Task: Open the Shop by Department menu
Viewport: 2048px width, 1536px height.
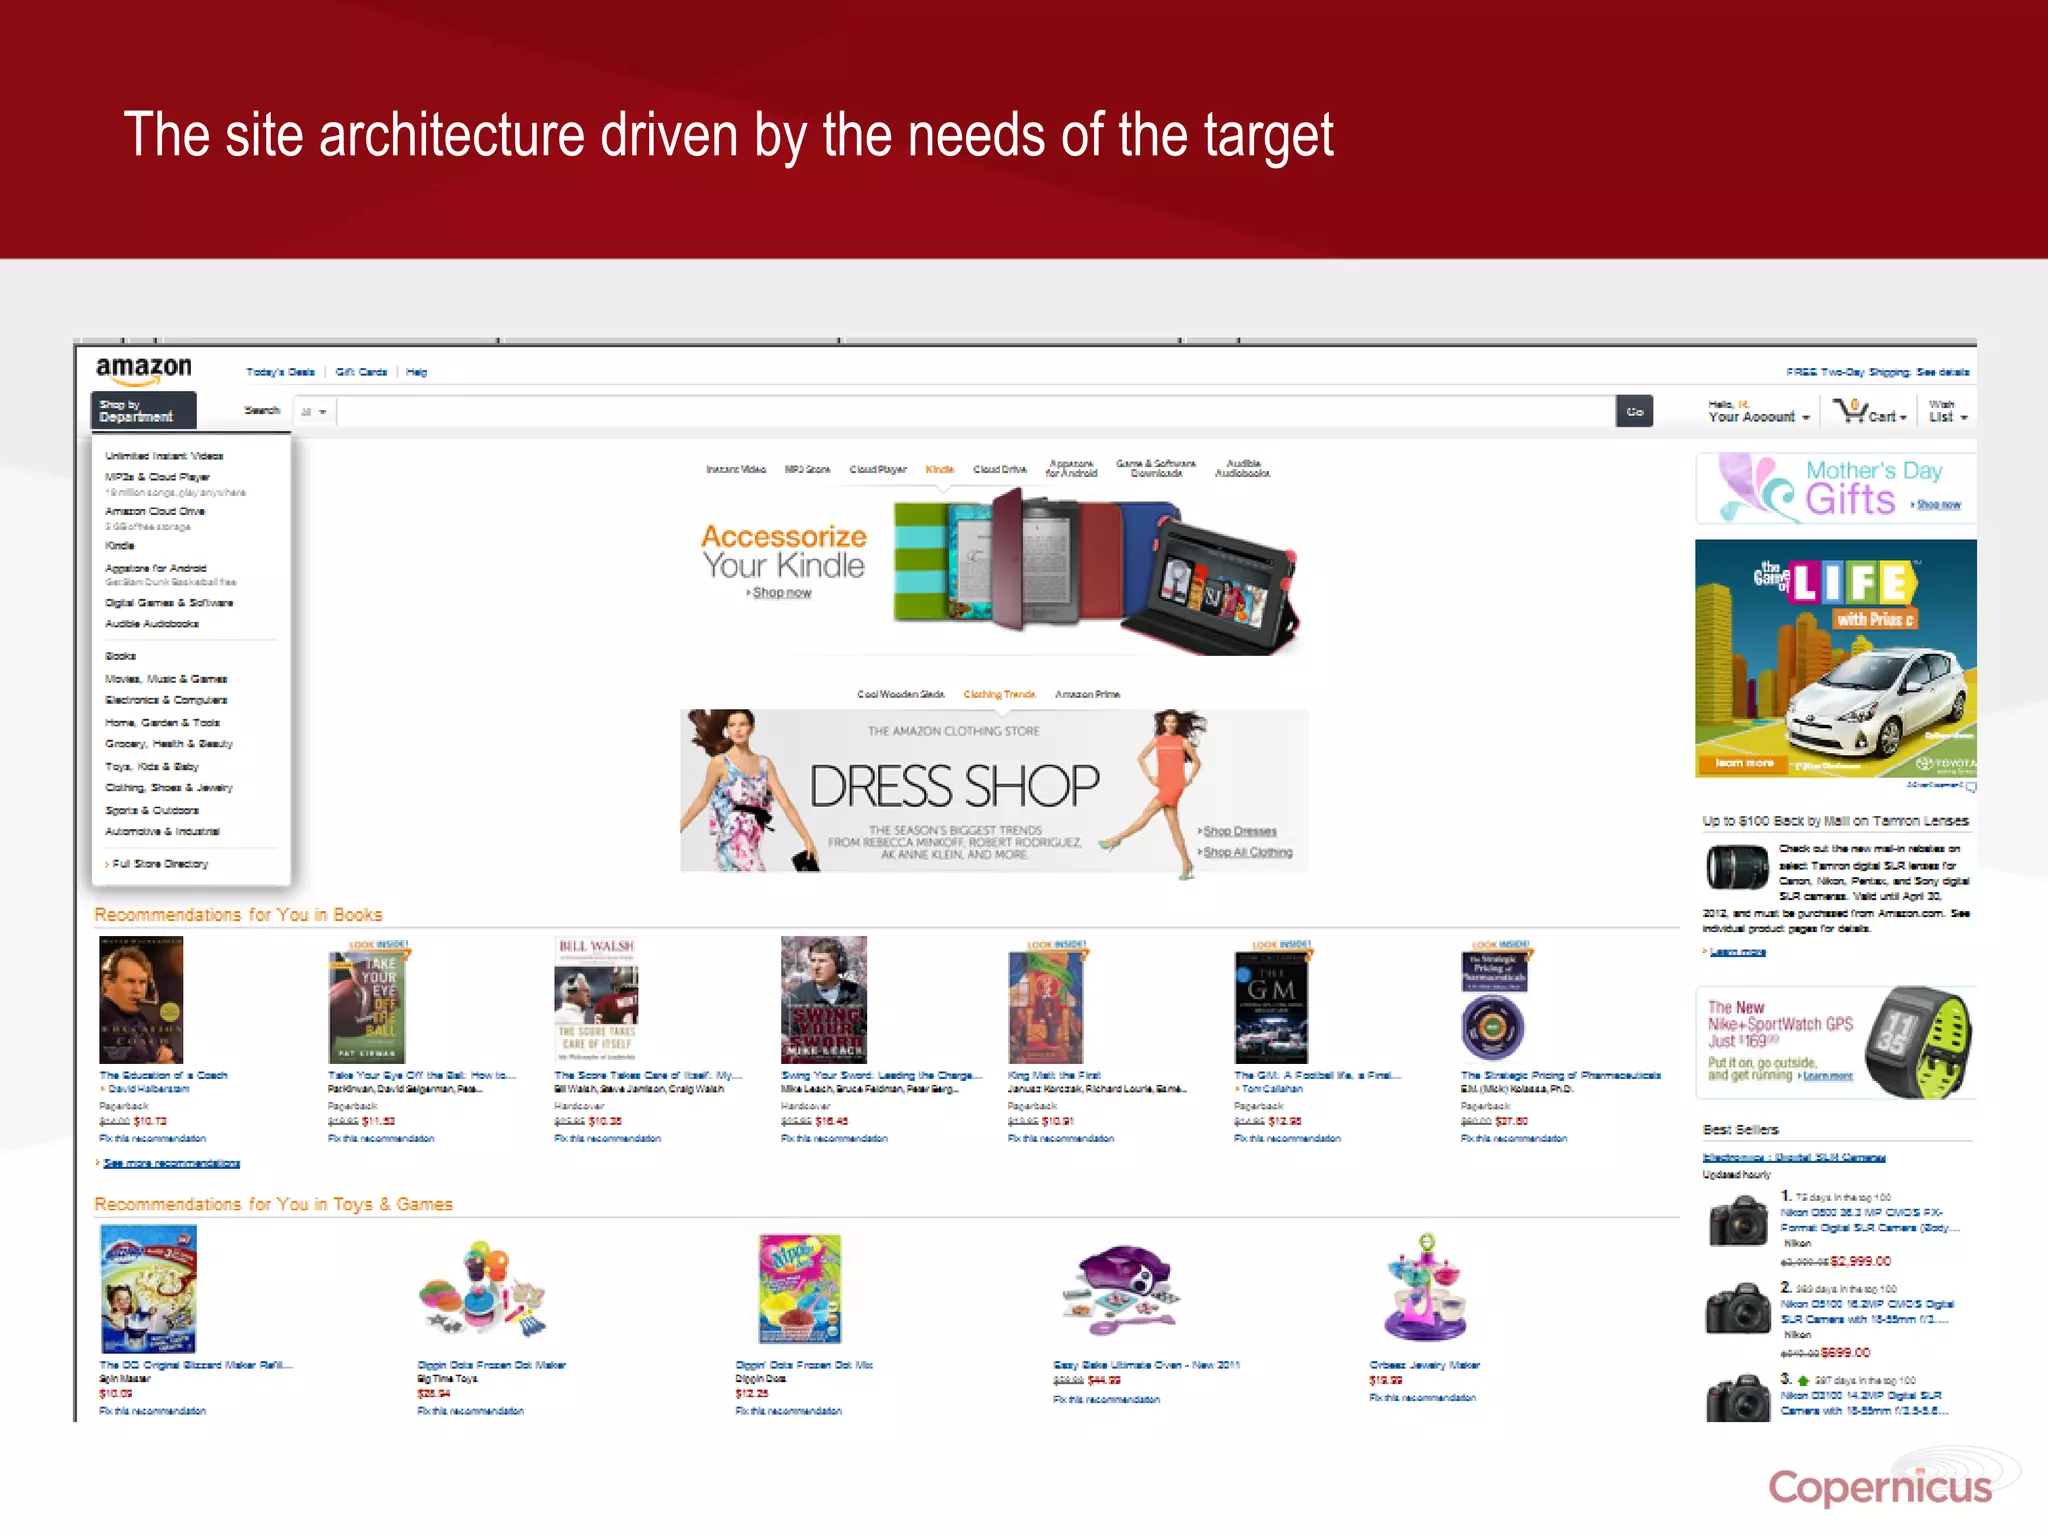Action: click(143, 411)
